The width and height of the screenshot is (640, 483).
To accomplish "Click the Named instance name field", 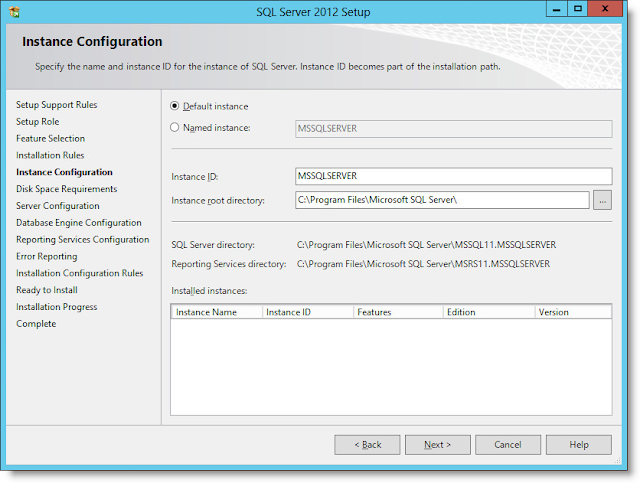I will pyautogui.click(x=453, y=129).
